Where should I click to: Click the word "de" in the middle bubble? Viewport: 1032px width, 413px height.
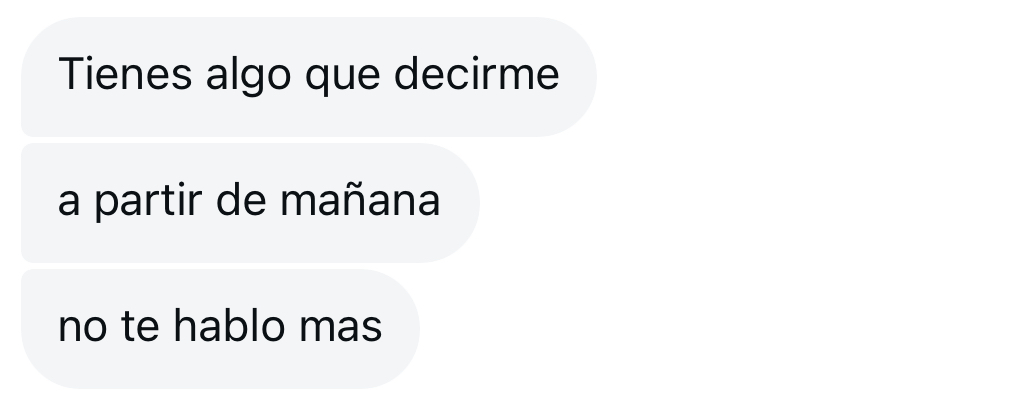[x=241, y=199]
